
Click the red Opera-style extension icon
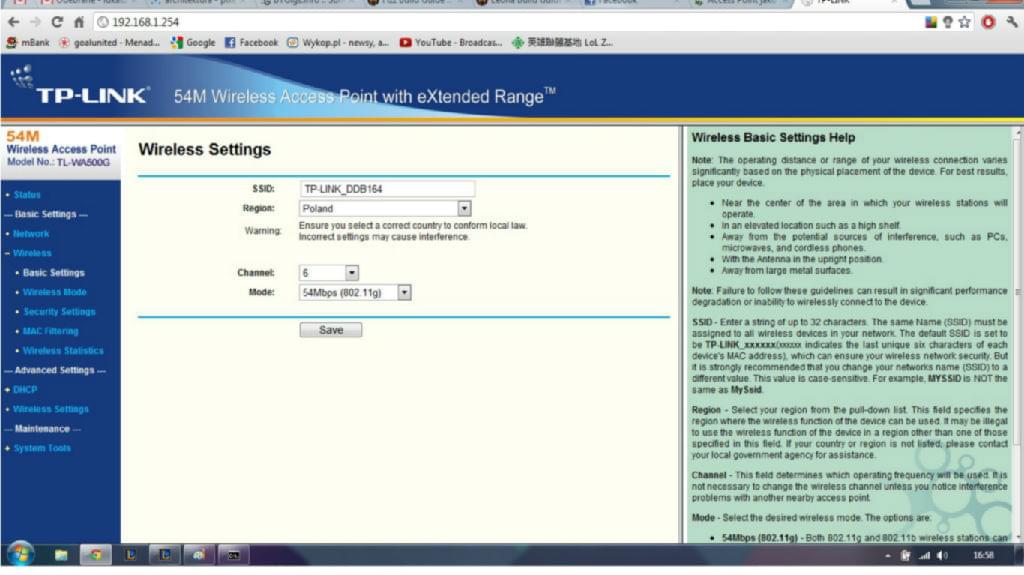point(988,22)
